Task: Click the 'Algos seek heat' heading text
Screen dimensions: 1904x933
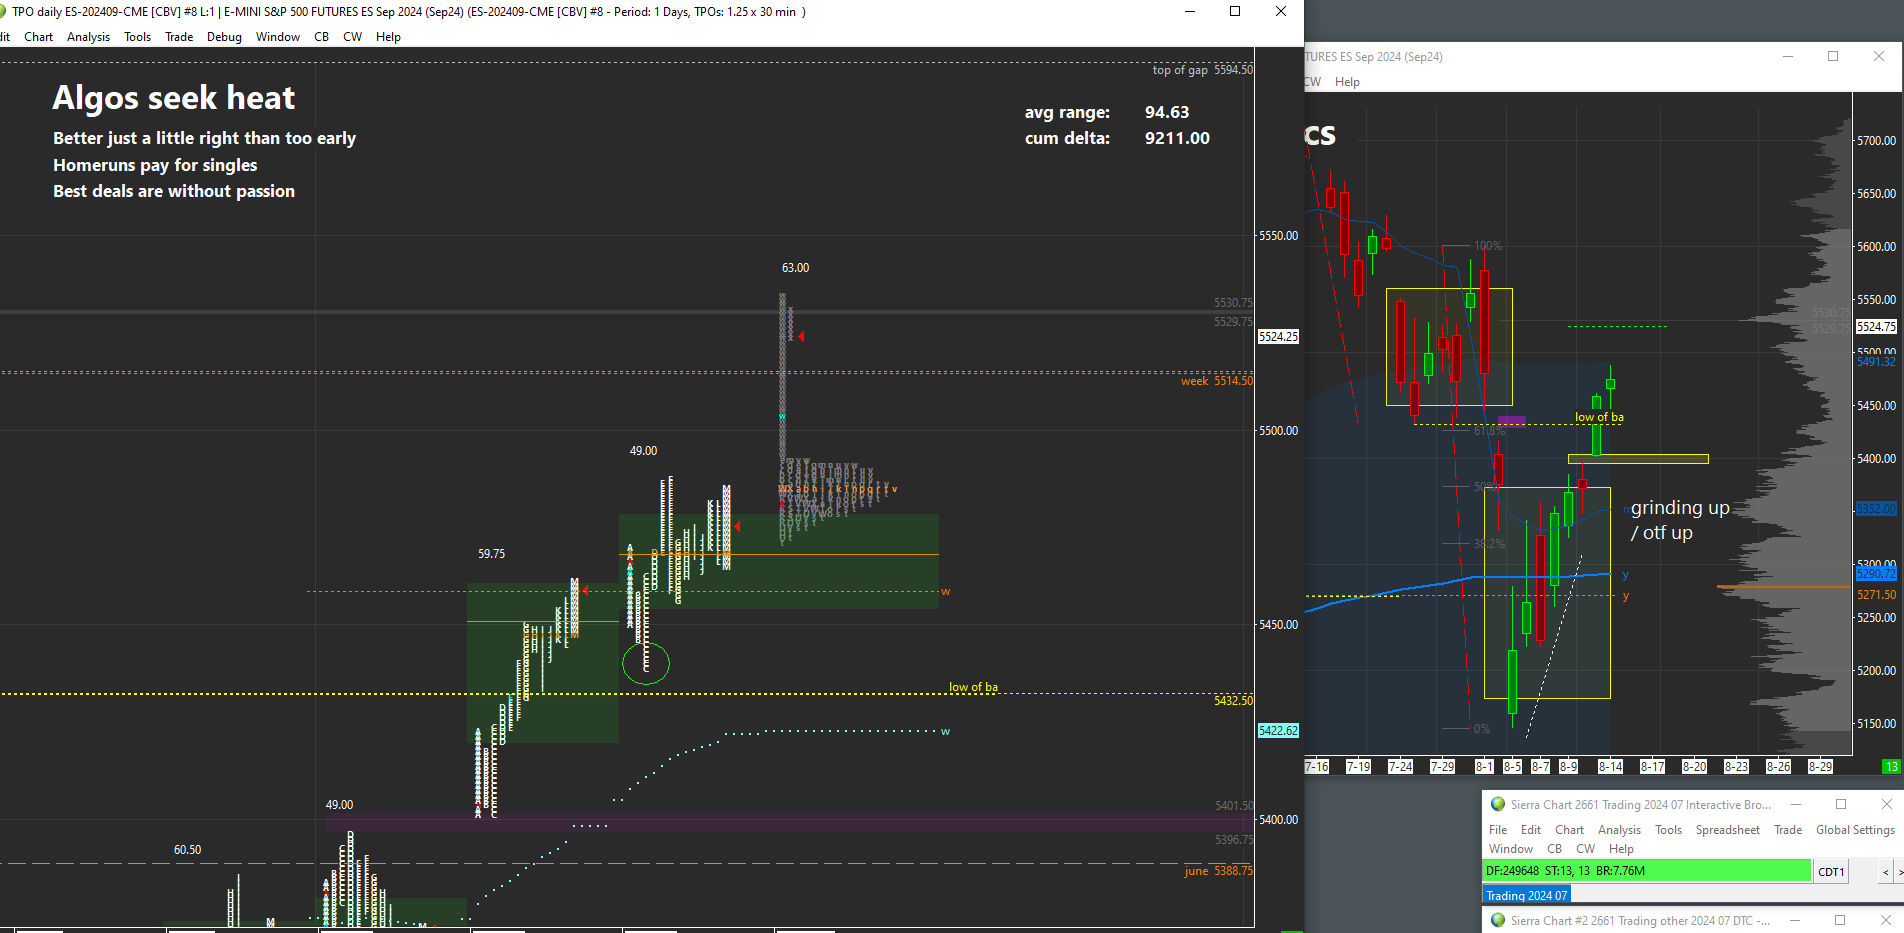Action: point(174,98)
